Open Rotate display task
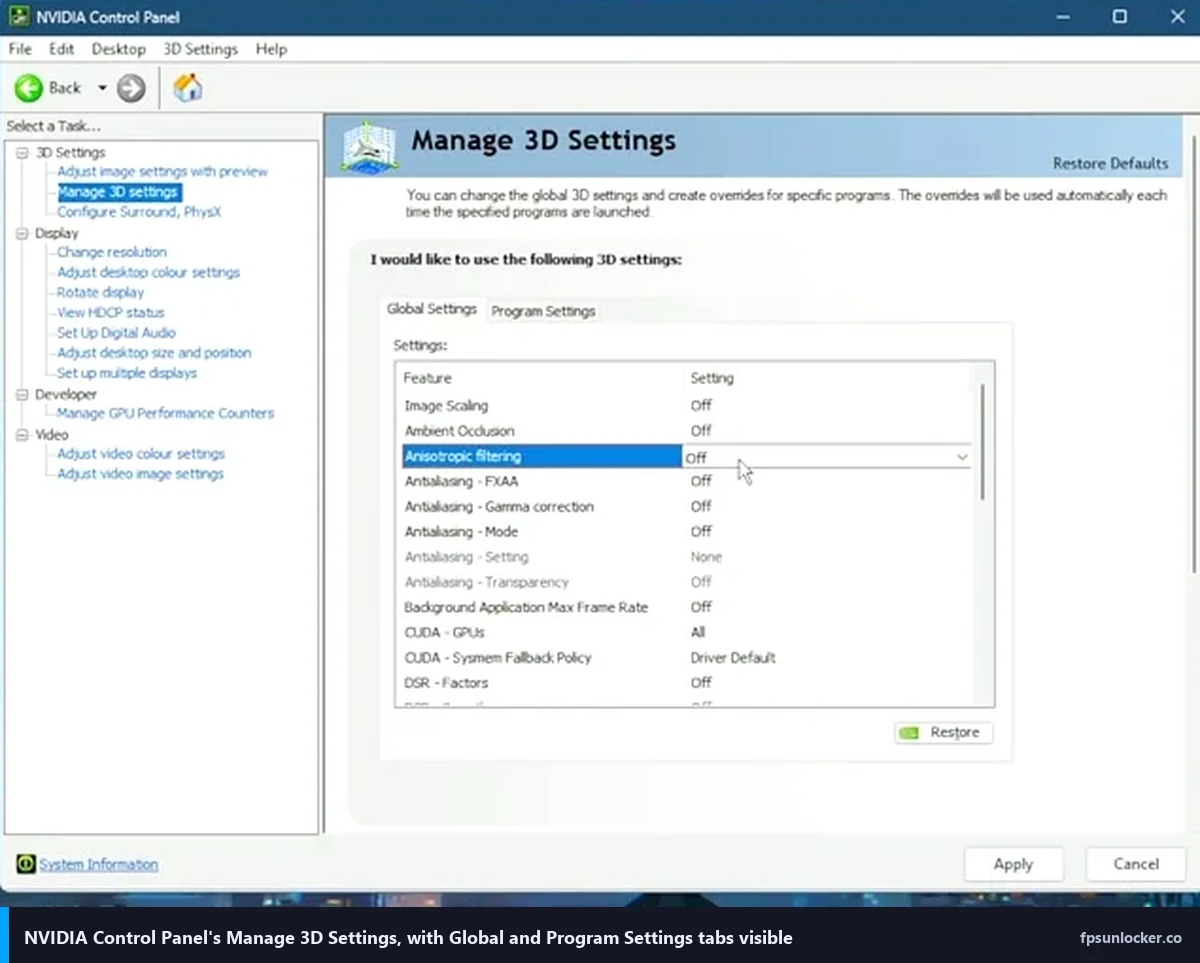The height and width of the screenshot is (963, 1200). [x=100, y=292]
